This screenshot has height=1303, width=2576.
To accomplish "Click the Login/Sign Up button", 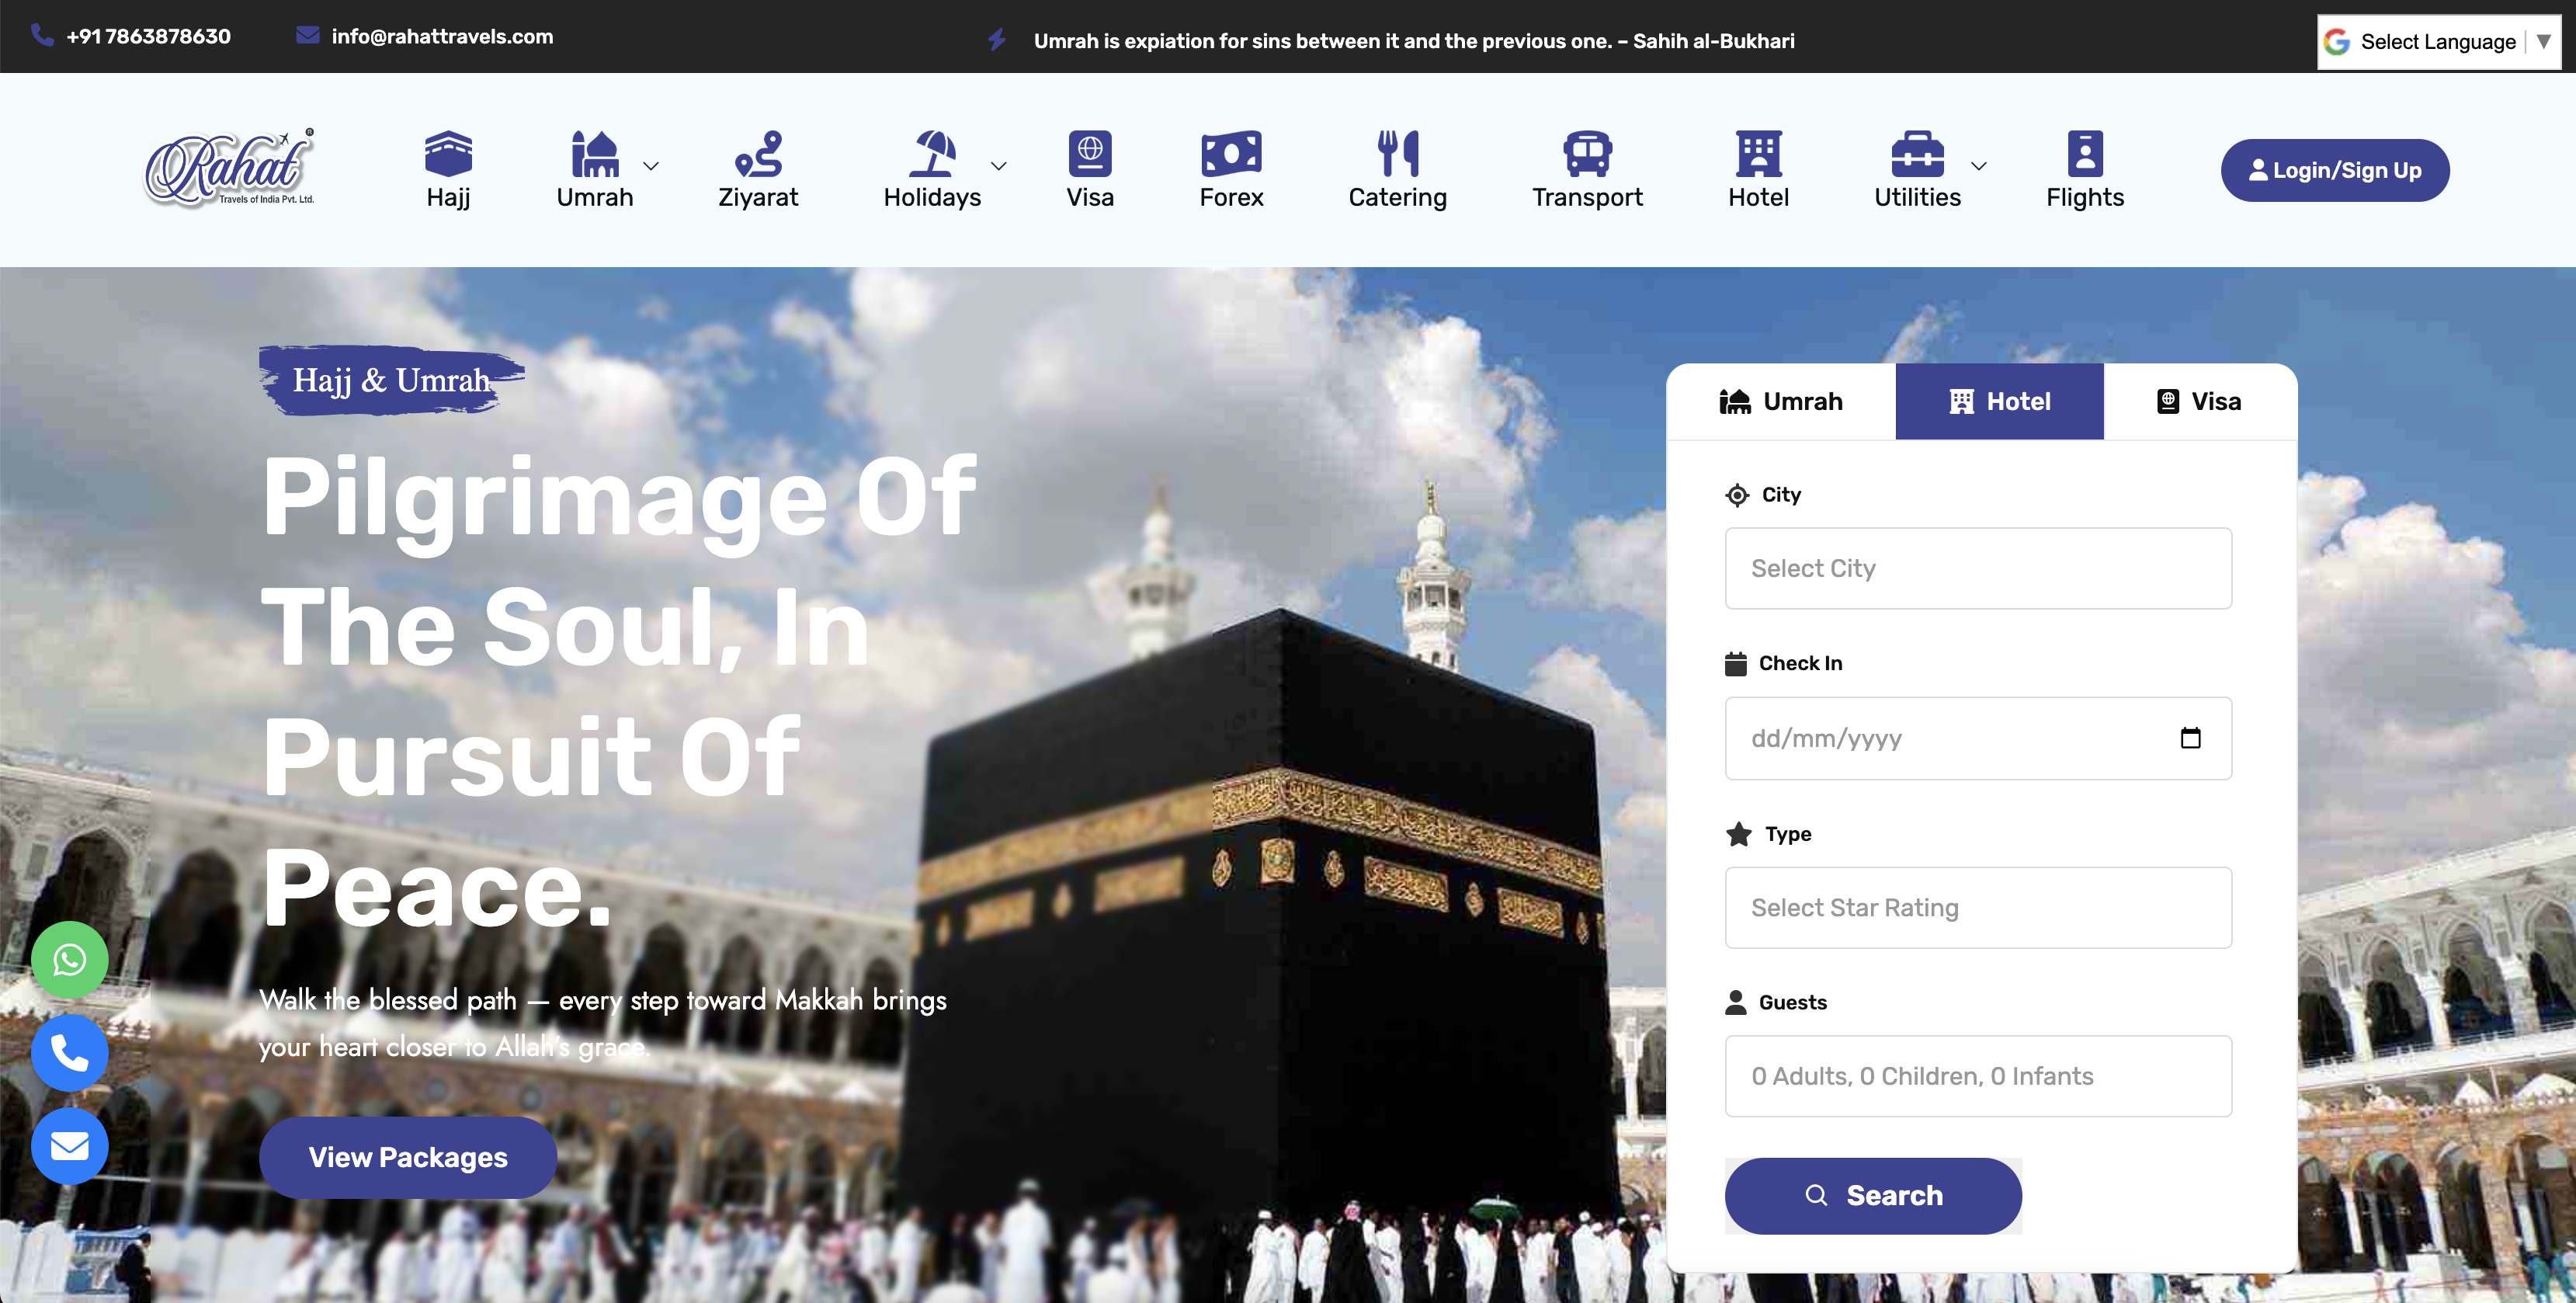I will point(2335,170).
